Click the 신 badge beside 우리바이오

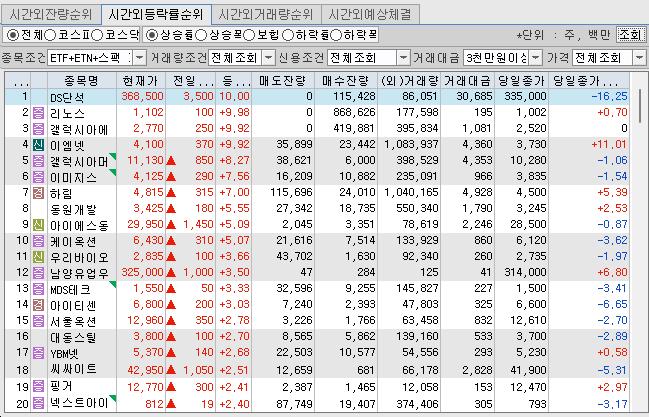[38, 257]
